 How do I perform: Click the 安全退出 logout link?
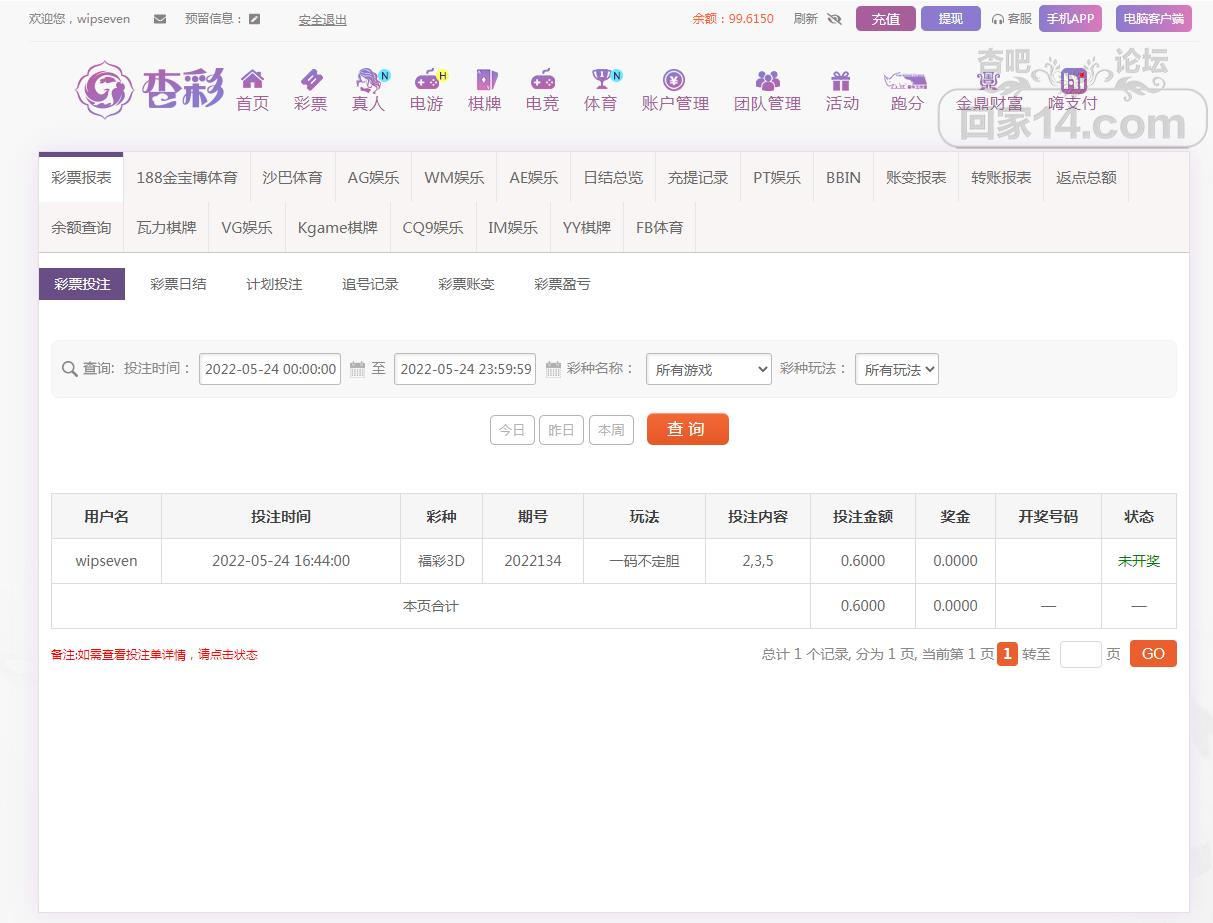pos(322,19)
